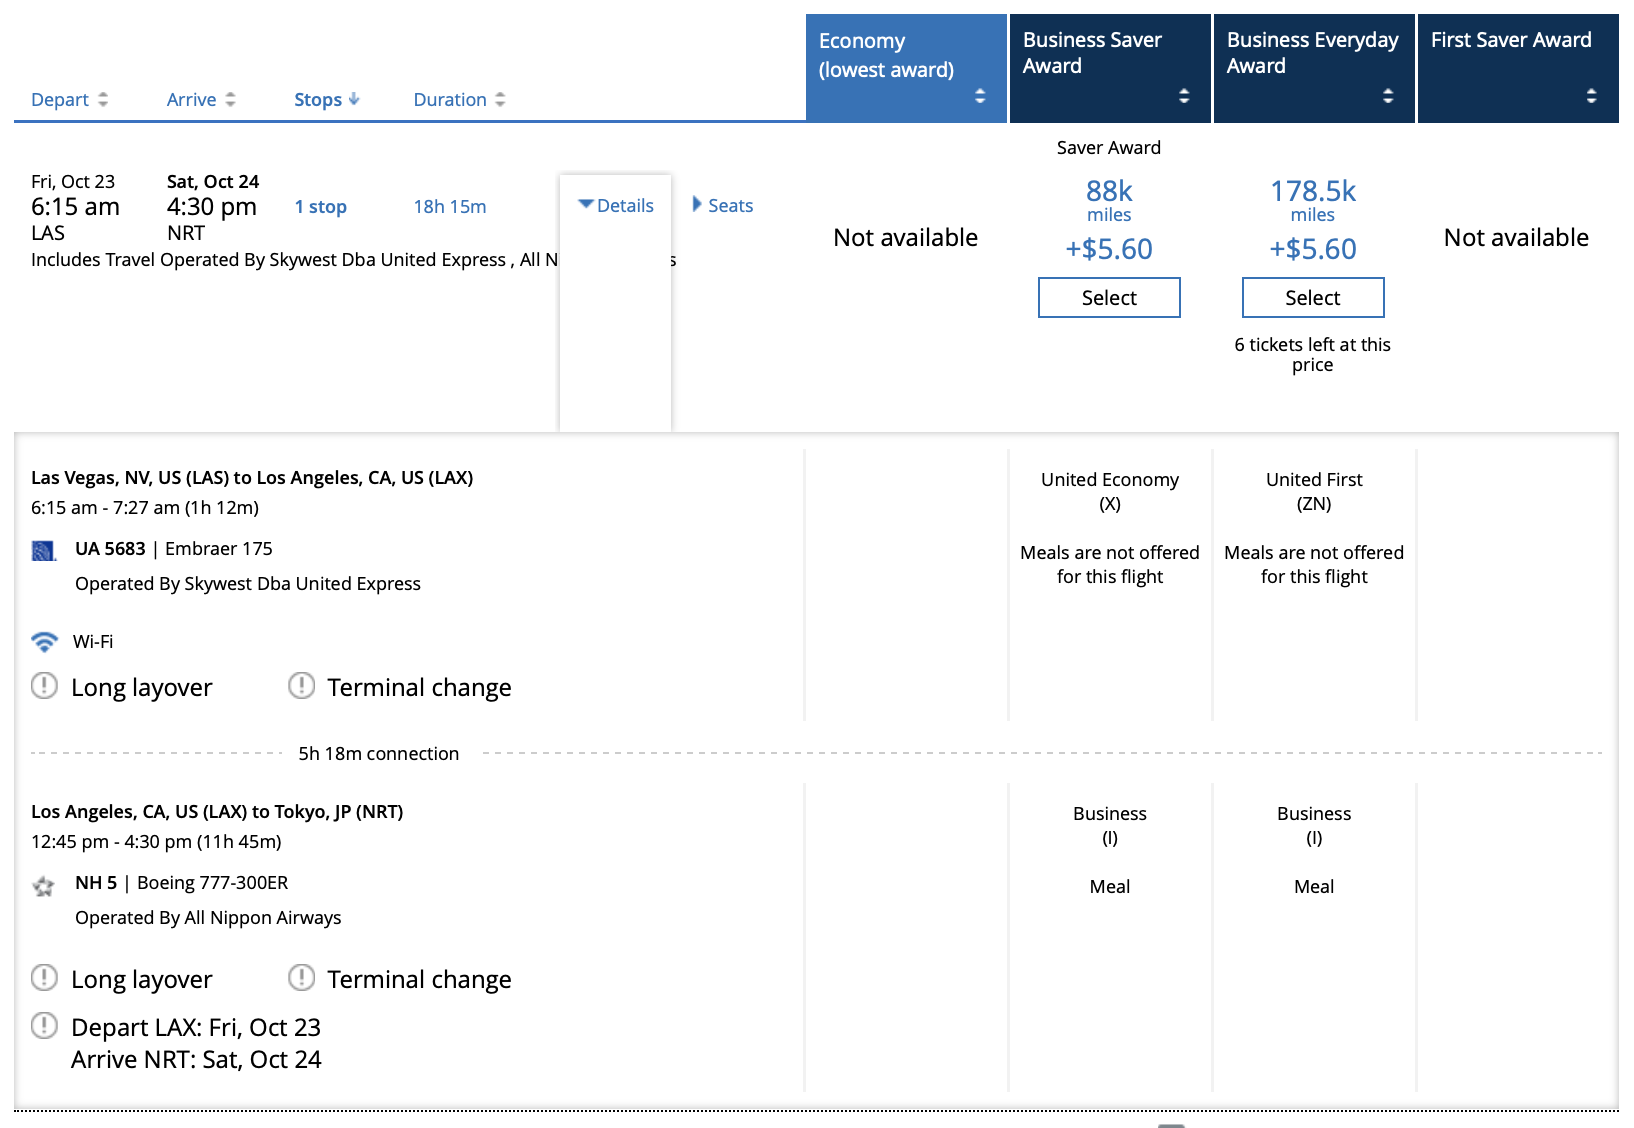Click the Boeing 777-300ER aircraft text
Image resolution: width=1634 pixels, height=1128 pixels.
[x=213, y=883]
